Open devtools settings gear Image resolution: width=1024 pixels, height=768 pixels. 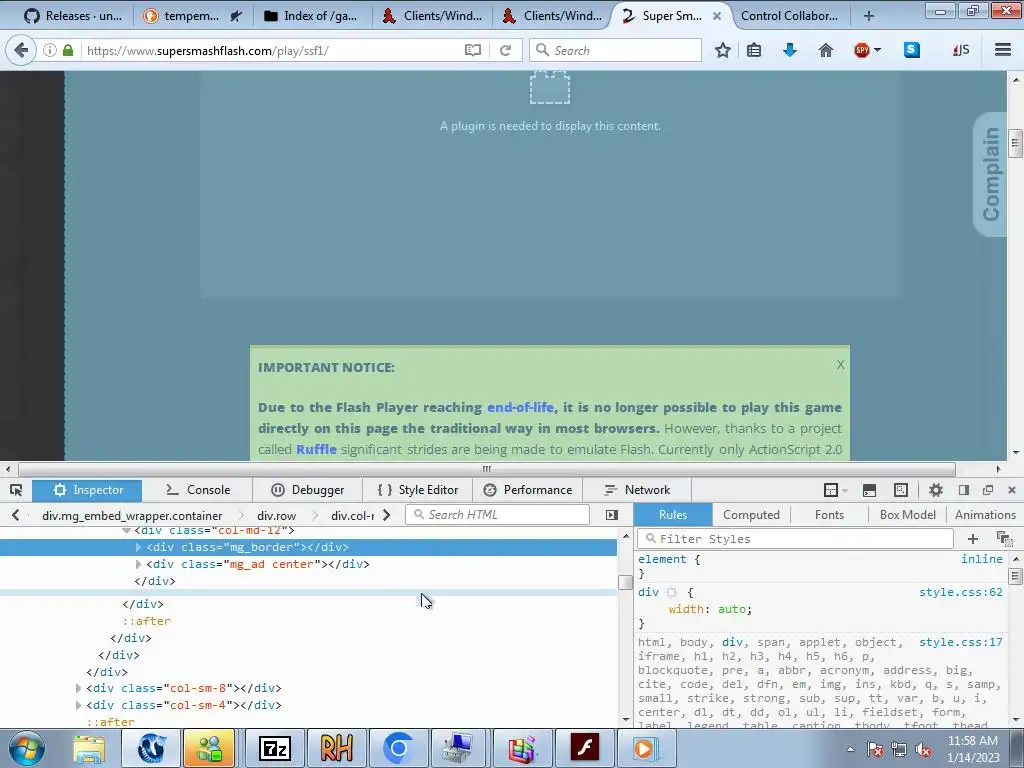936,490
